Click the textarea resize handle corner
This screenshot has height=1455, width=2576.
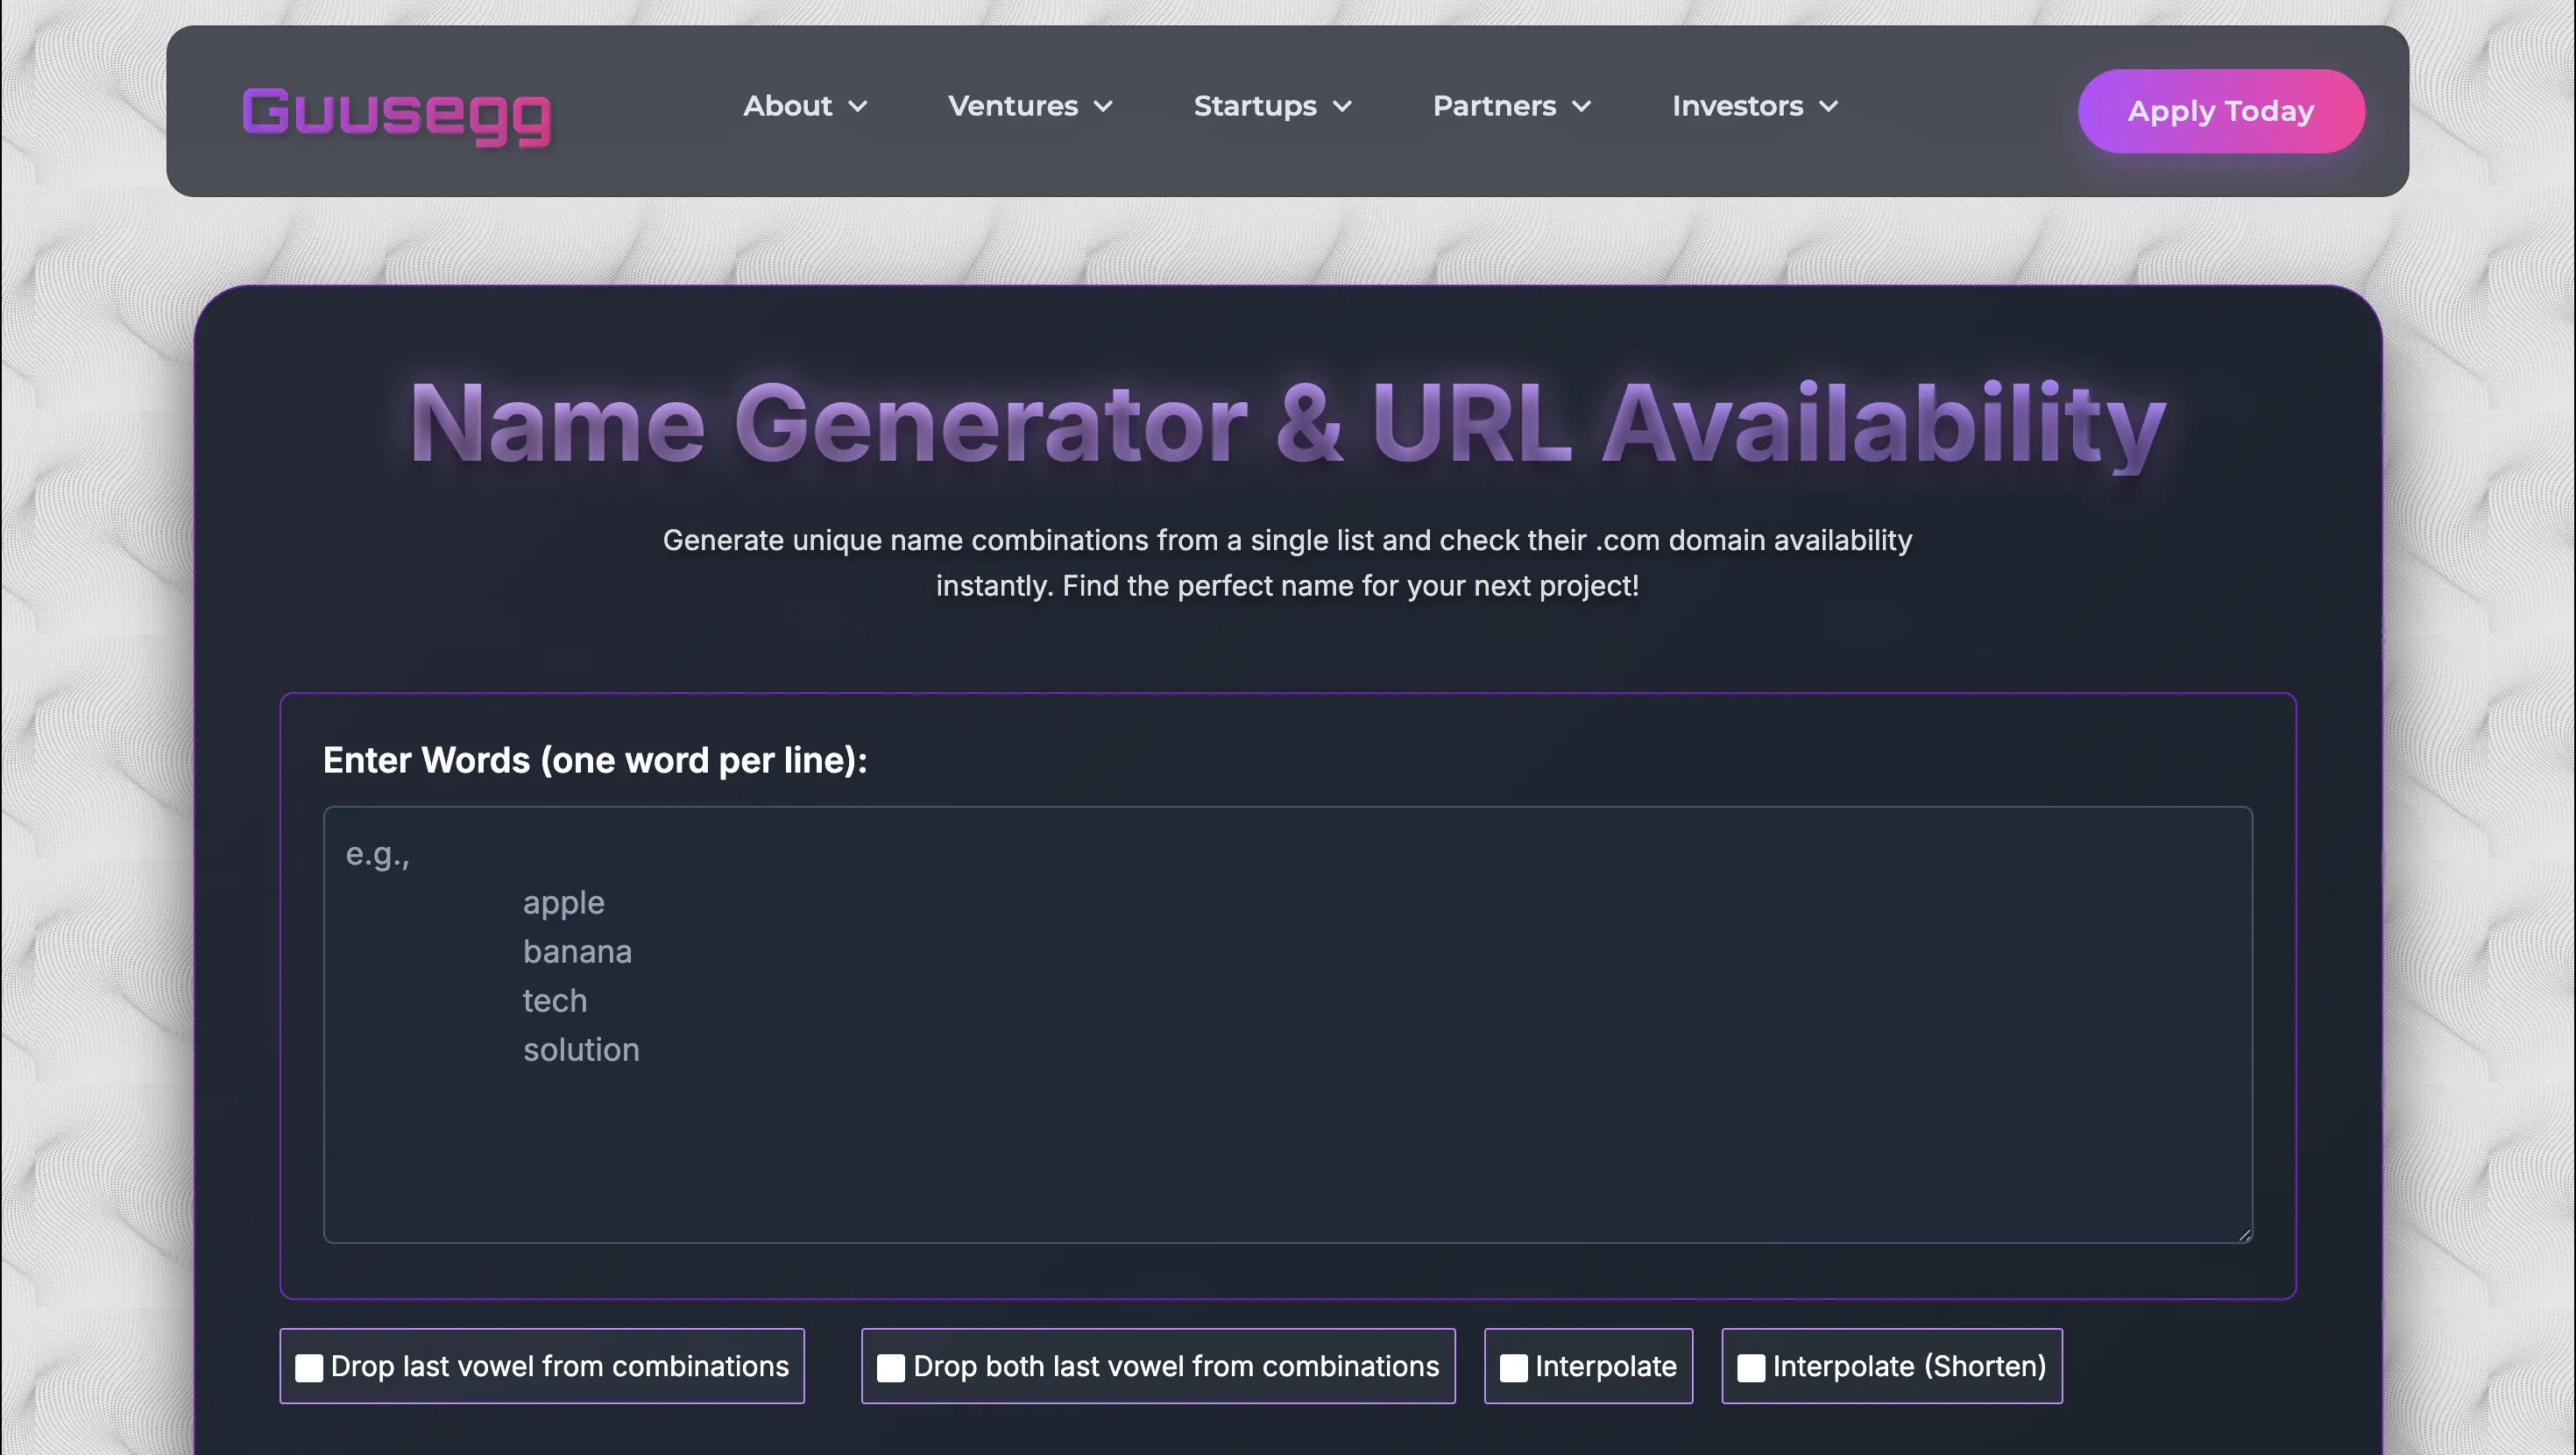[x=2244, y=1235]
